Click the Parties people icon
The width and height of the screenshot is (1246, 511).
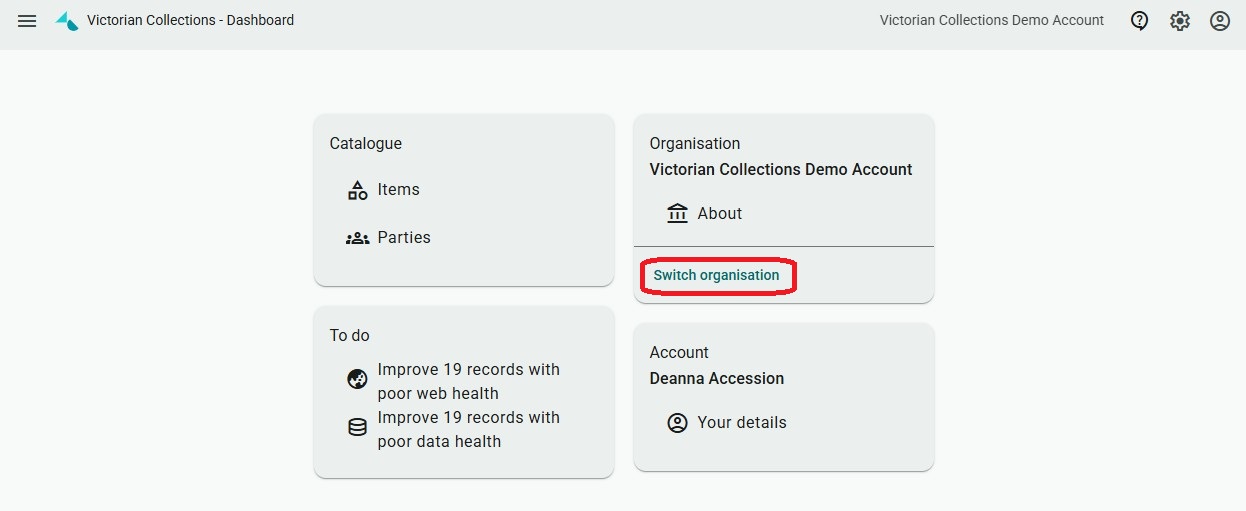(357, 238)
